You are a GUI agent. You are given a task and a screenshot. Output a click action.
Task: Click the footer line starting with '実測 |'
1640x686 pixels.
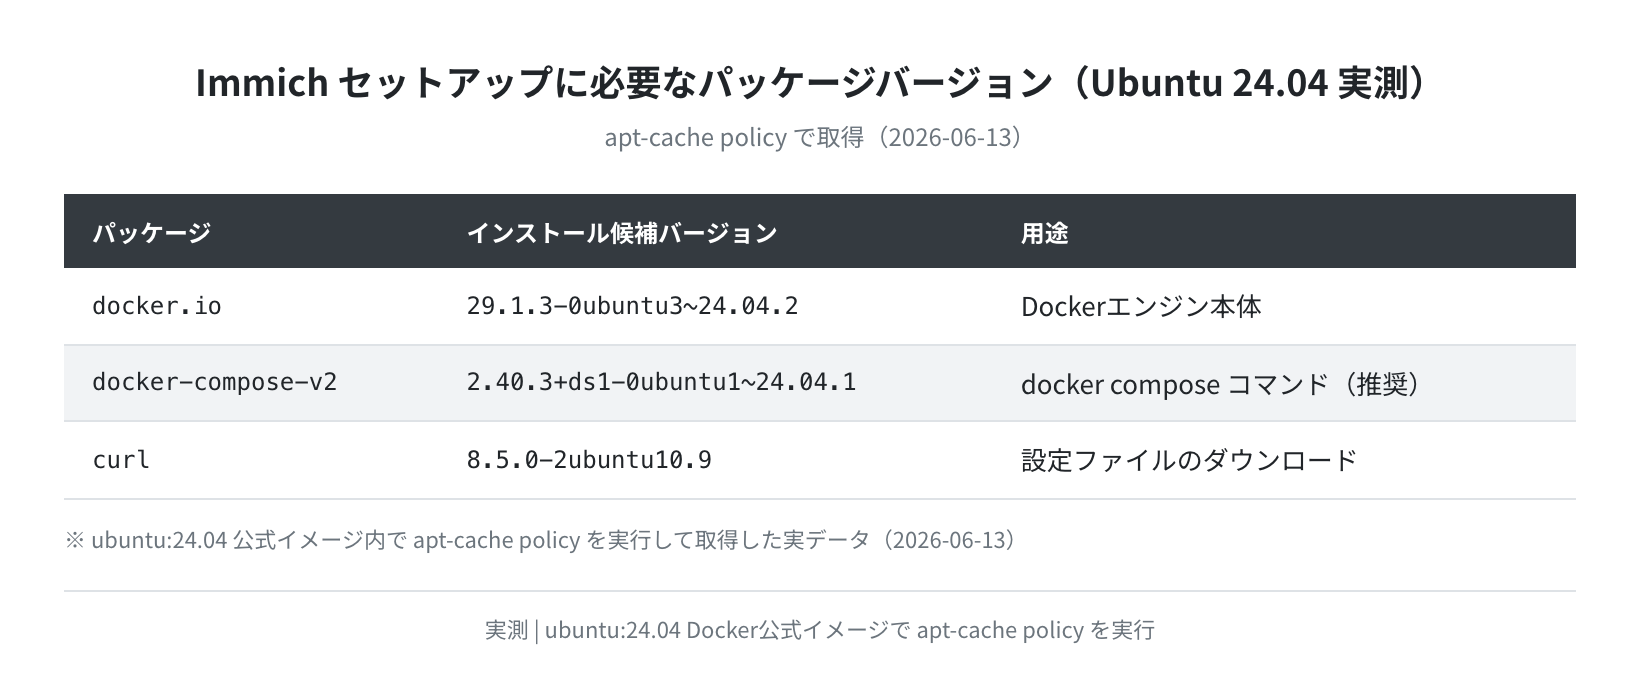[819, 630]
